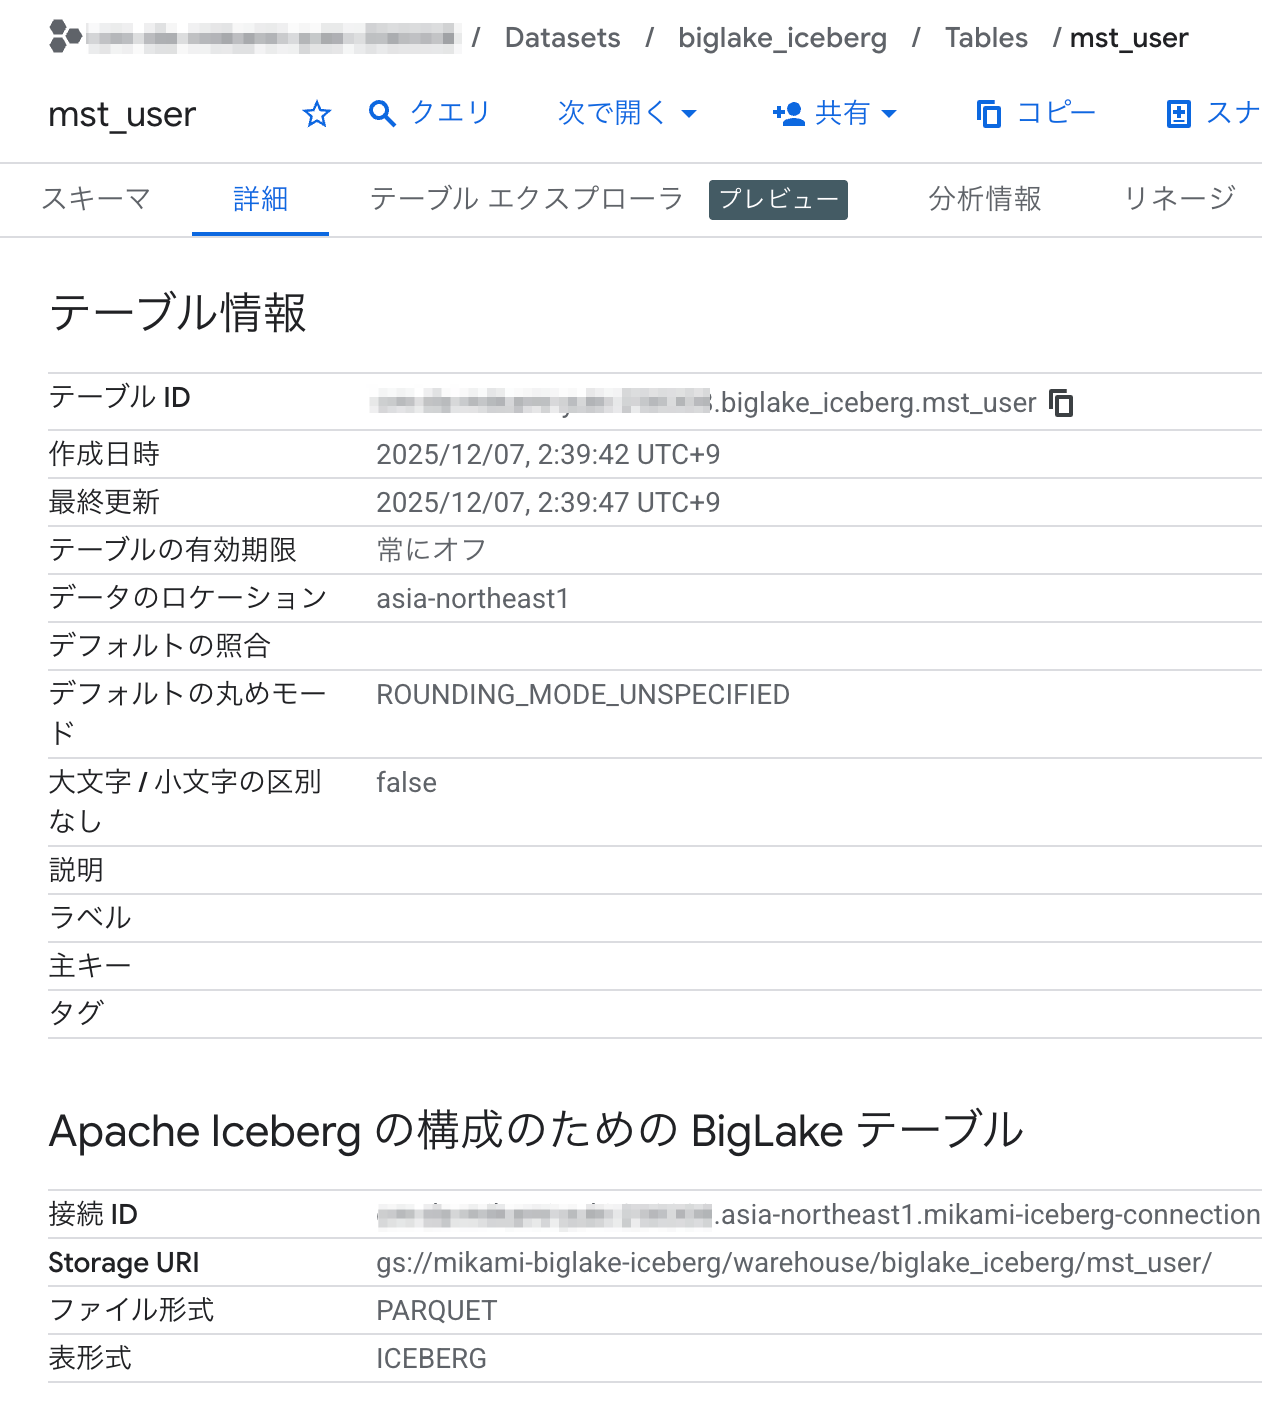Switch to the スキーマ tab
Screen dimensions: 1262x1408
pos(95,199)
